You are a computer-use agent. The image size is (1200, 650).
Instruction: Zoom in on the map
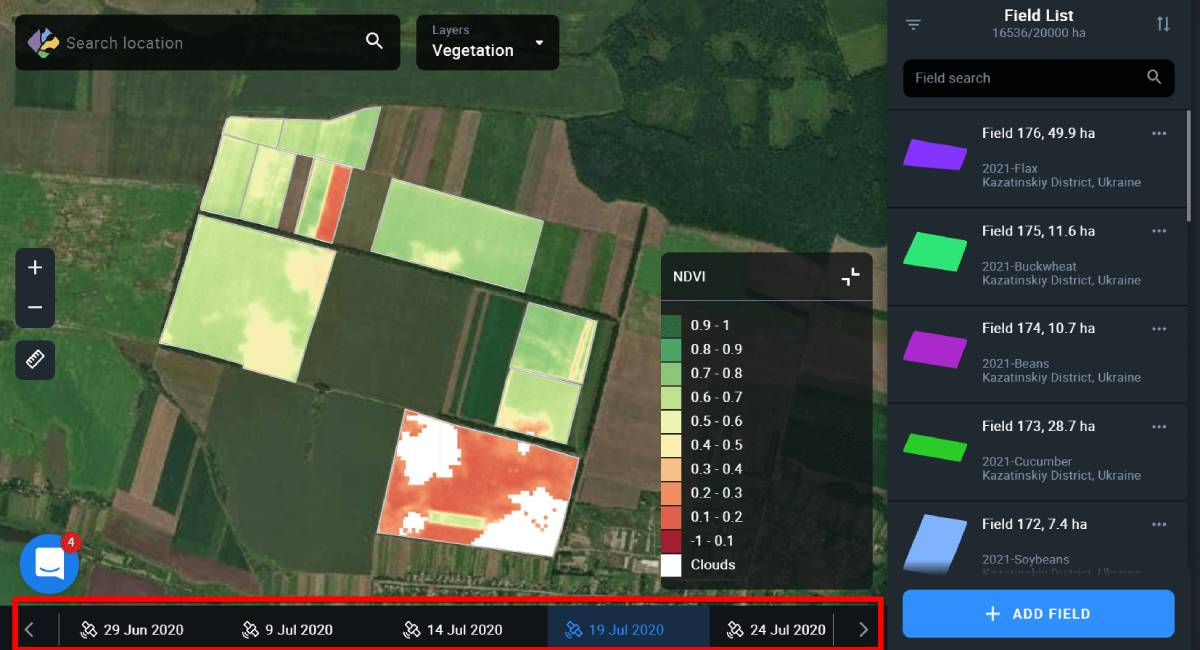coord(35,268)
